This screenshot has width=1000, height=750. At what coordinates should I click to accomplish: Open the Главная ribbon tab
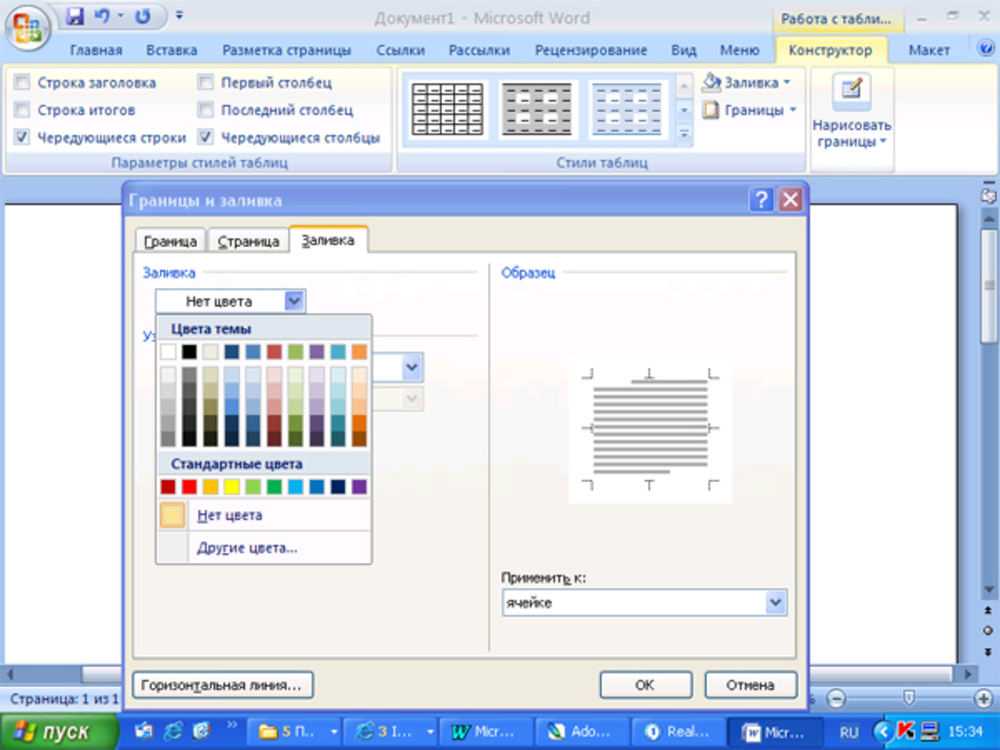96,50
